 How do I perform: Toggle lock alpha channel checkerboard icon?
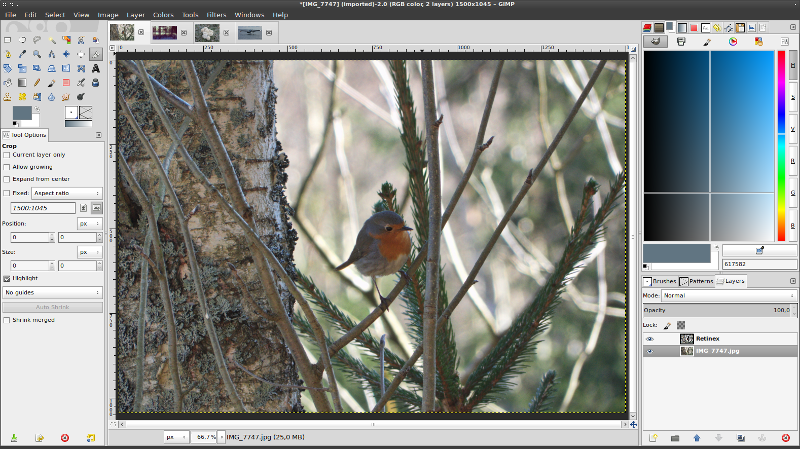point(681,325)
